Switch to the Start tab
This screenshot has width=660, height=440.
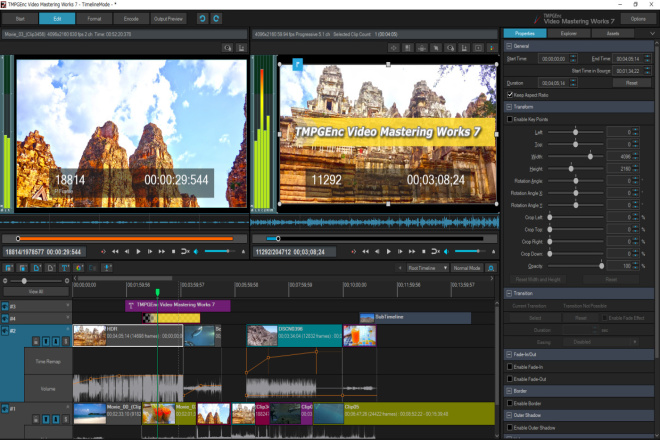point(20,19)
